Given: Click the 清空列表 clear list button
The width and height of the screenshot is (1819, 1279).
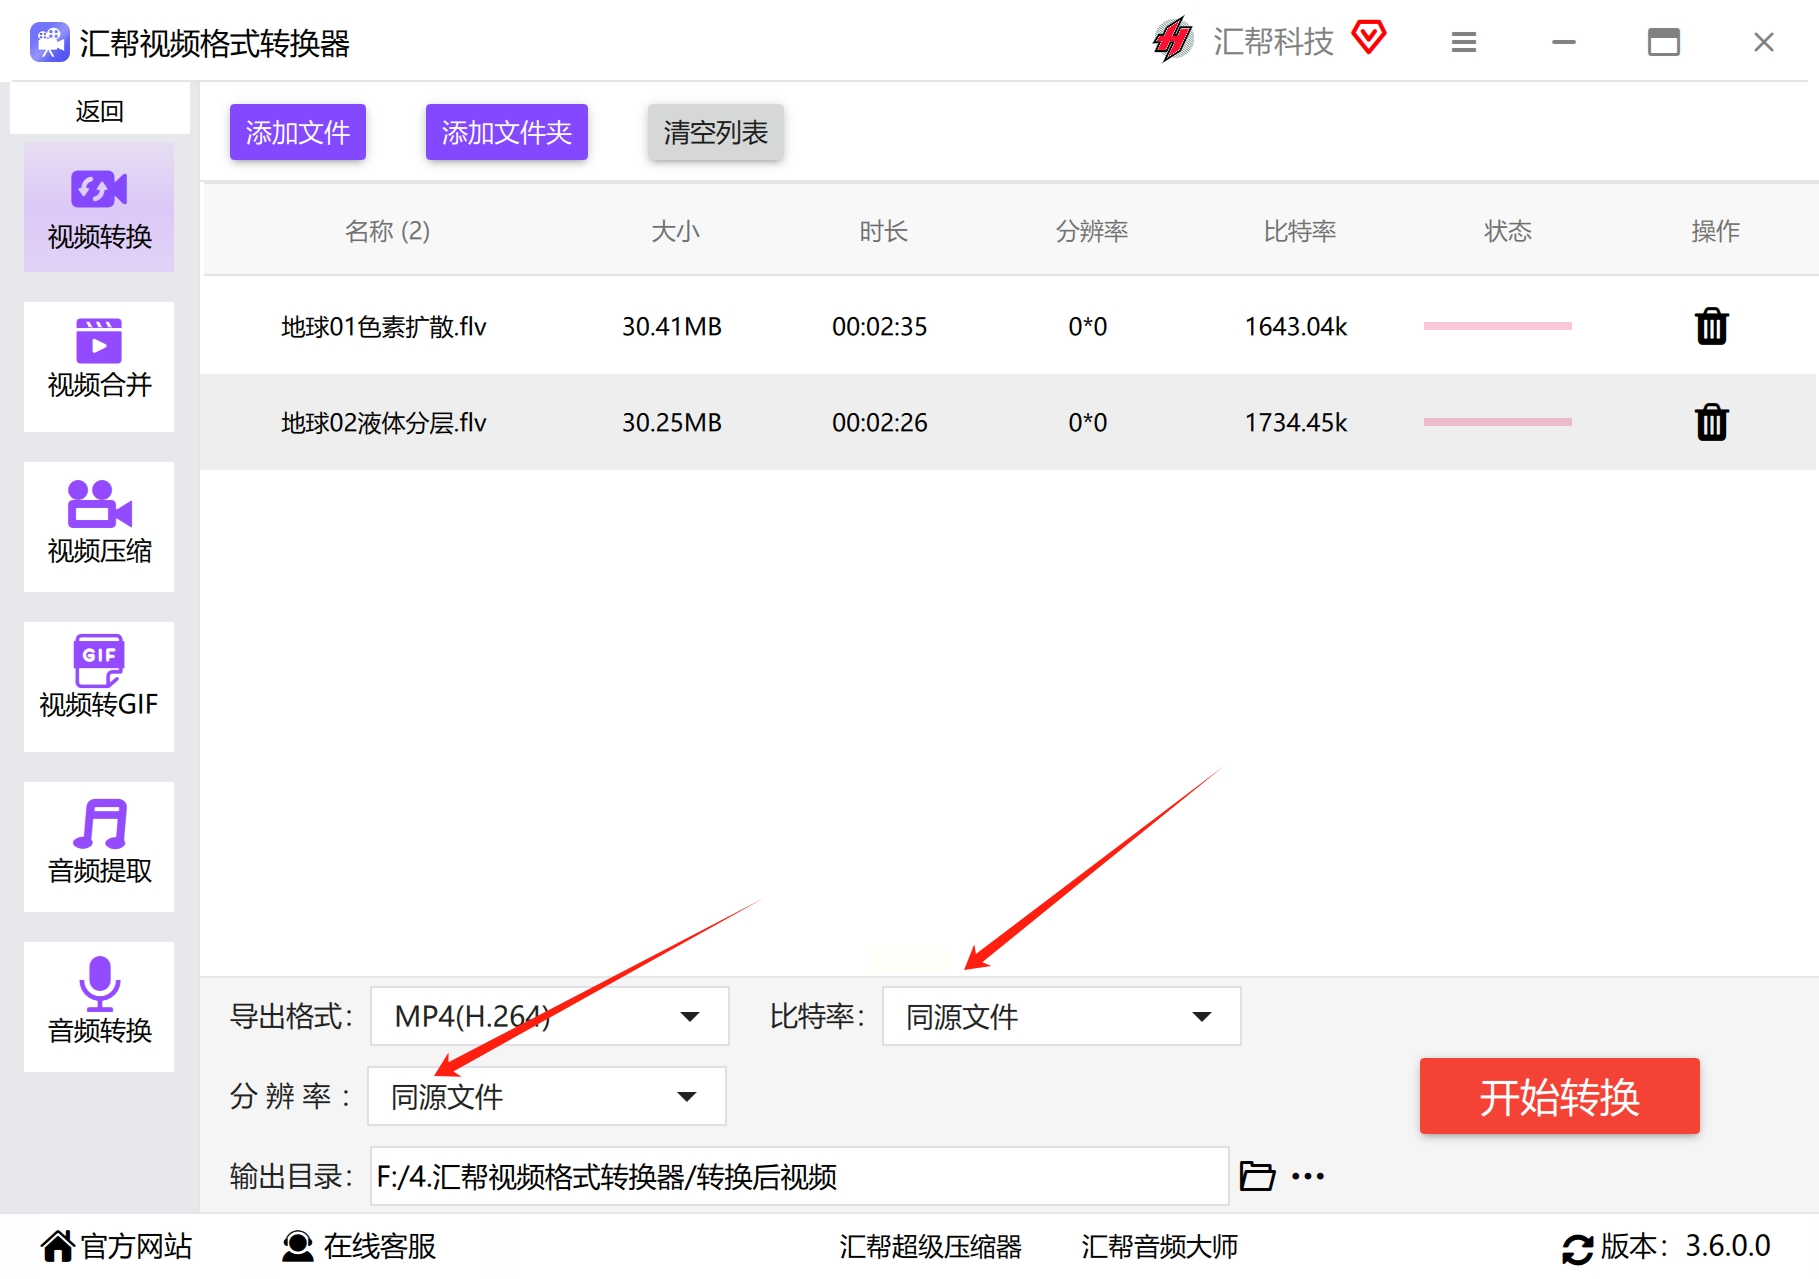Looking at the screenshot, I should (715, 132).
